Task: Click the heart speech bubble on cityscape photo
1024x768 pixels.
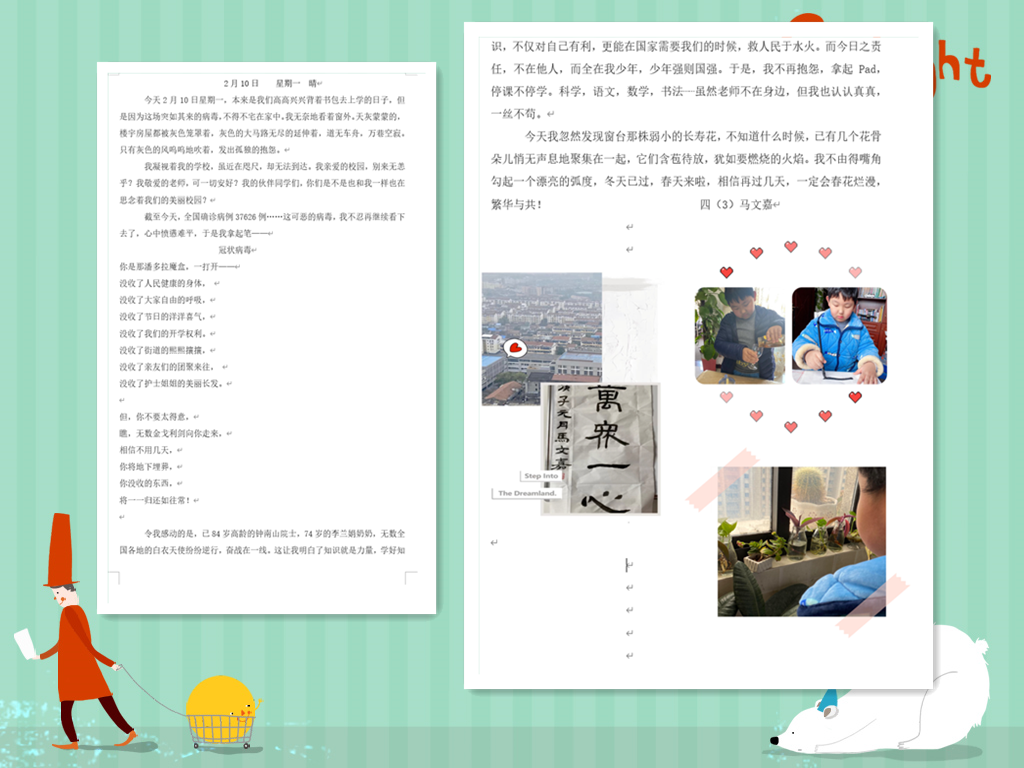Action: point(515,347)
